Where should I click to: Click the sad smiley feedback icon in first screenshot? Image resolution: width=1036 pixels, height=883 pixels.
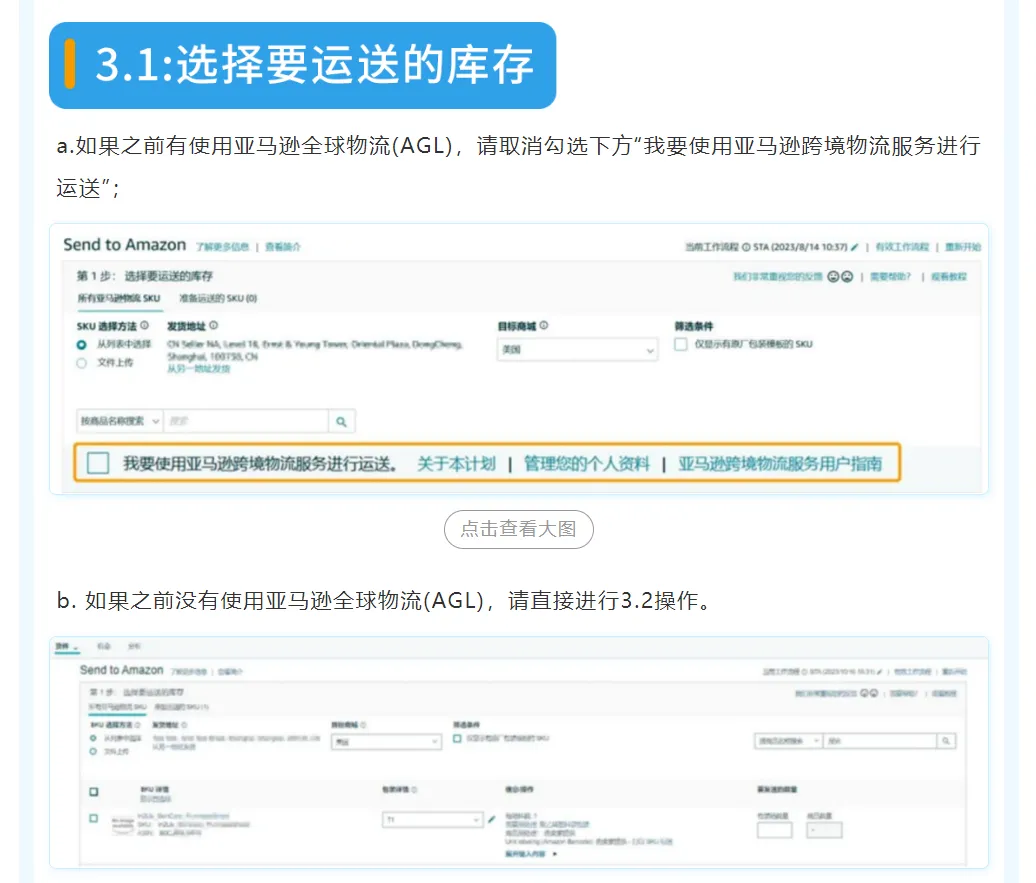847,277
